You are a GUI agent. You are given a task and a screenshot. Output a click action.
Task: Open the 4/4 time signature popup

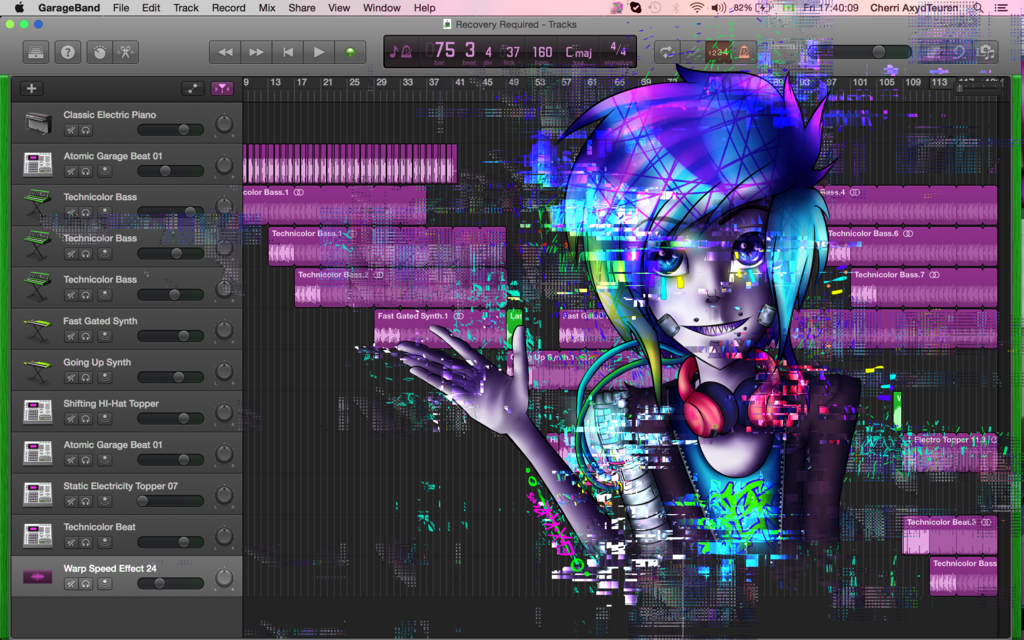pyautogui.click(x=618, y=50)
